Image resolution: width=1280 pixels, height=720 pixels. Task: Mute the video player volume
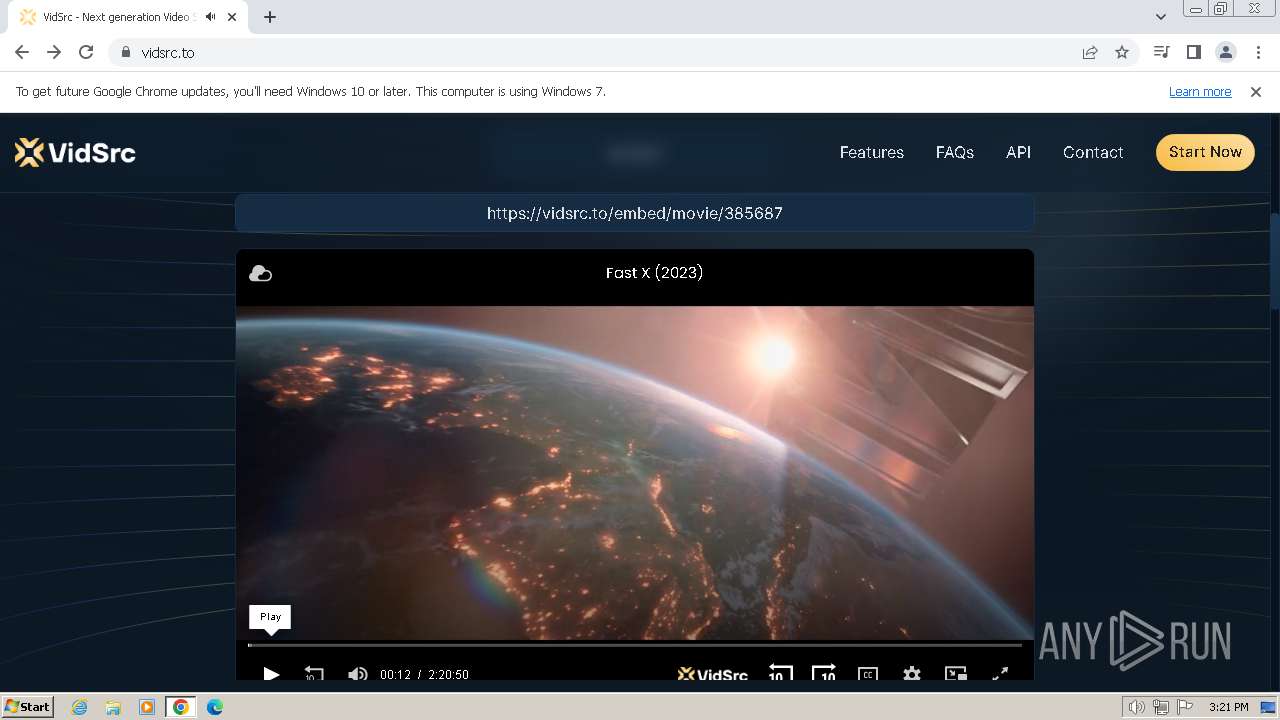tap(357, 674)
